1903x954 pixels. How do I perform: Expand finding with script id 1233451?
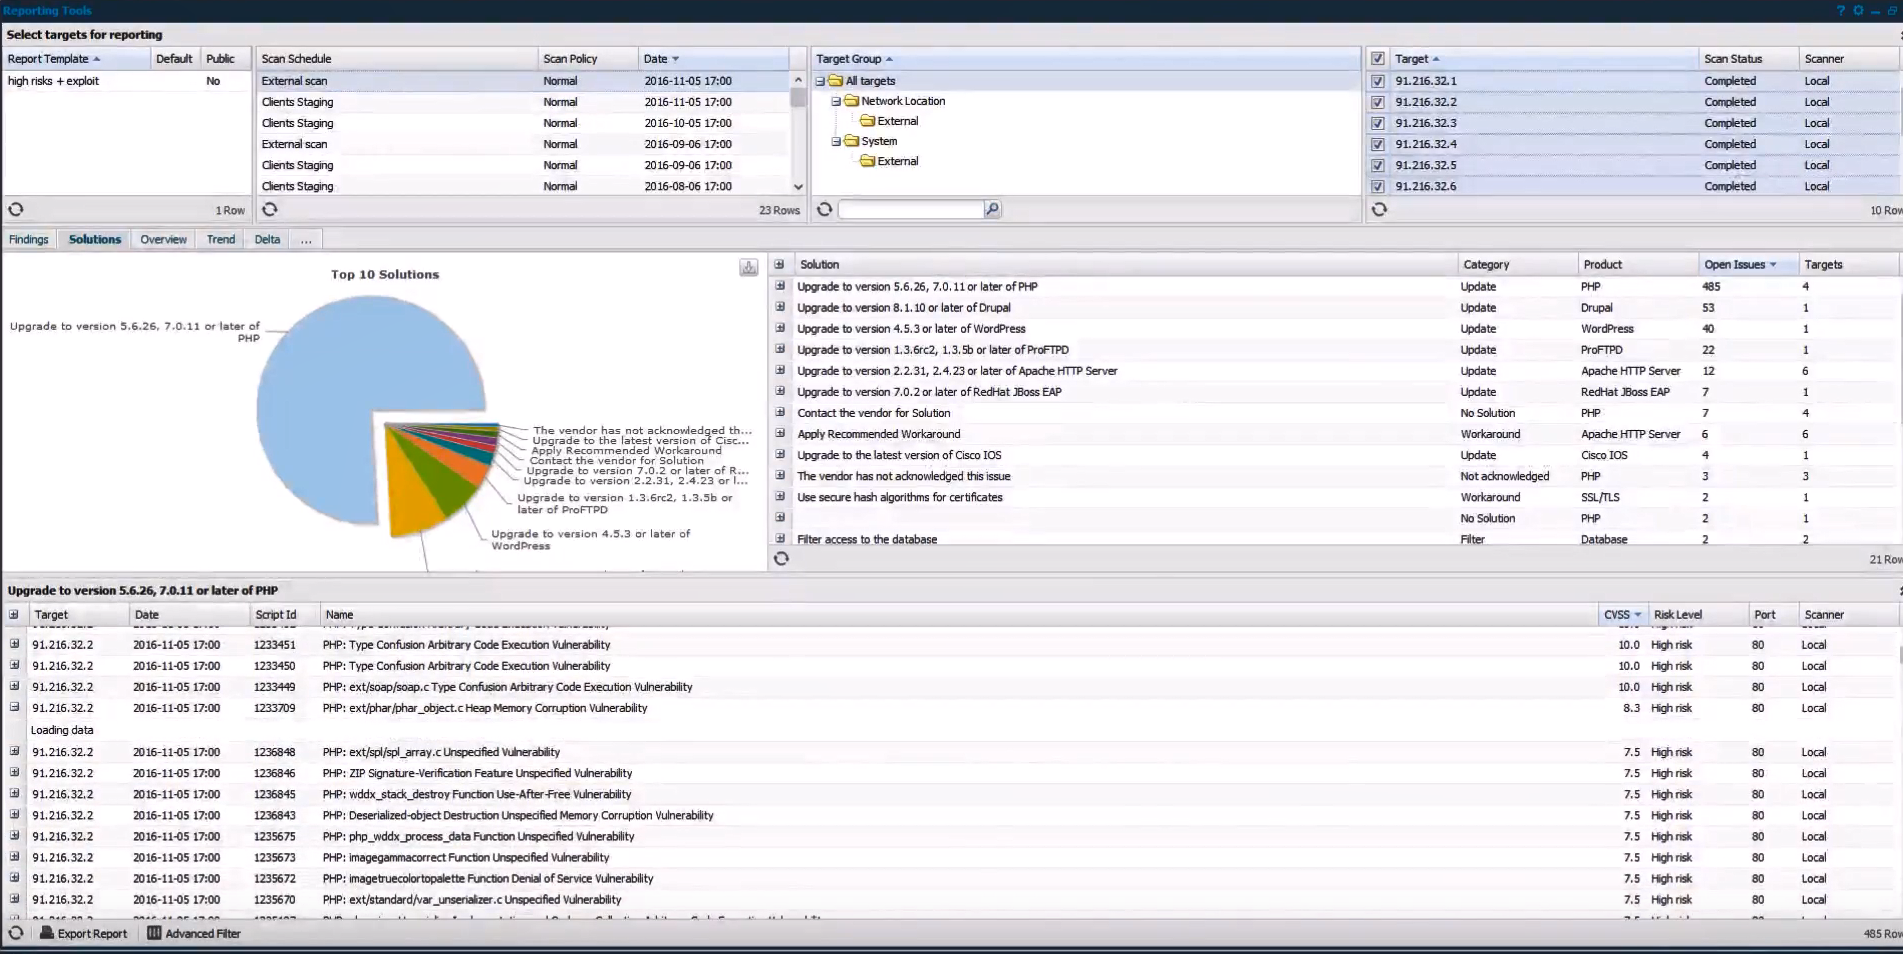pos(14,644)
